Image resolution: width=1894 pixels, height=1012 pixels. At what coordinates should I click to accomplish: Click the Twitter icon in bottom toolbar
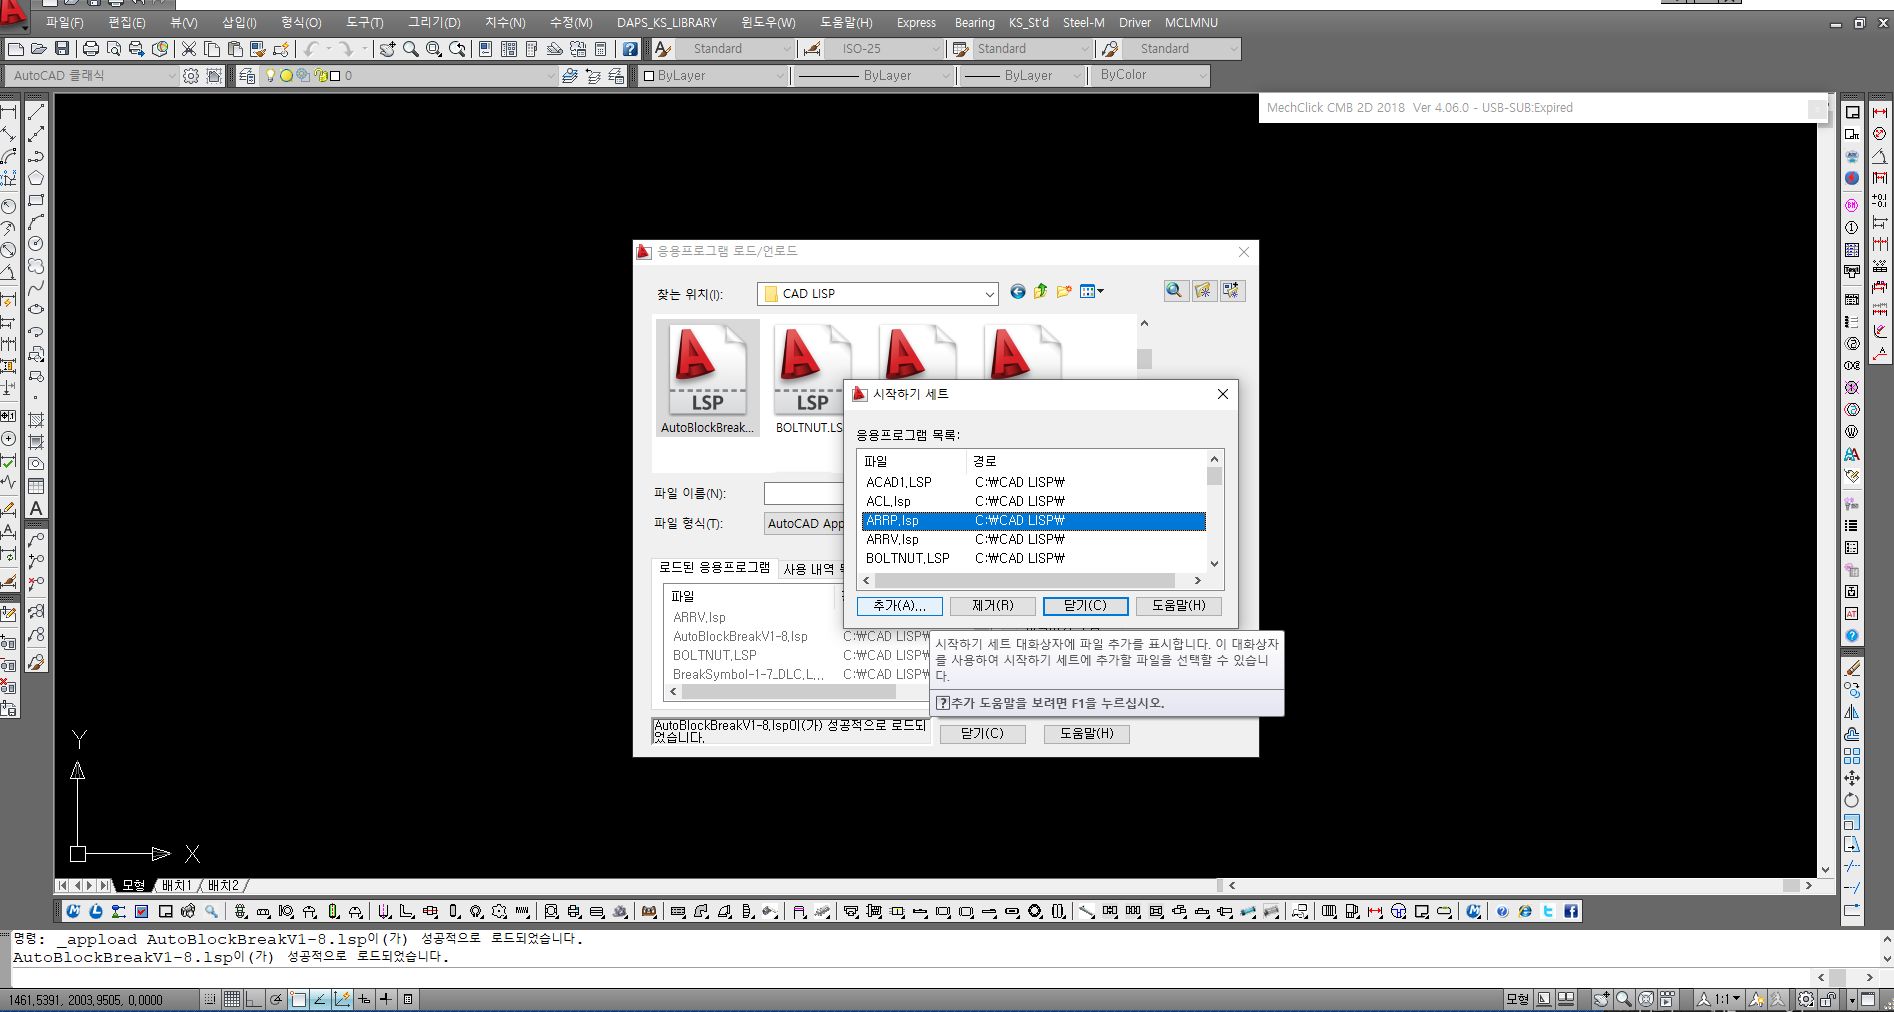(1548, 911)
